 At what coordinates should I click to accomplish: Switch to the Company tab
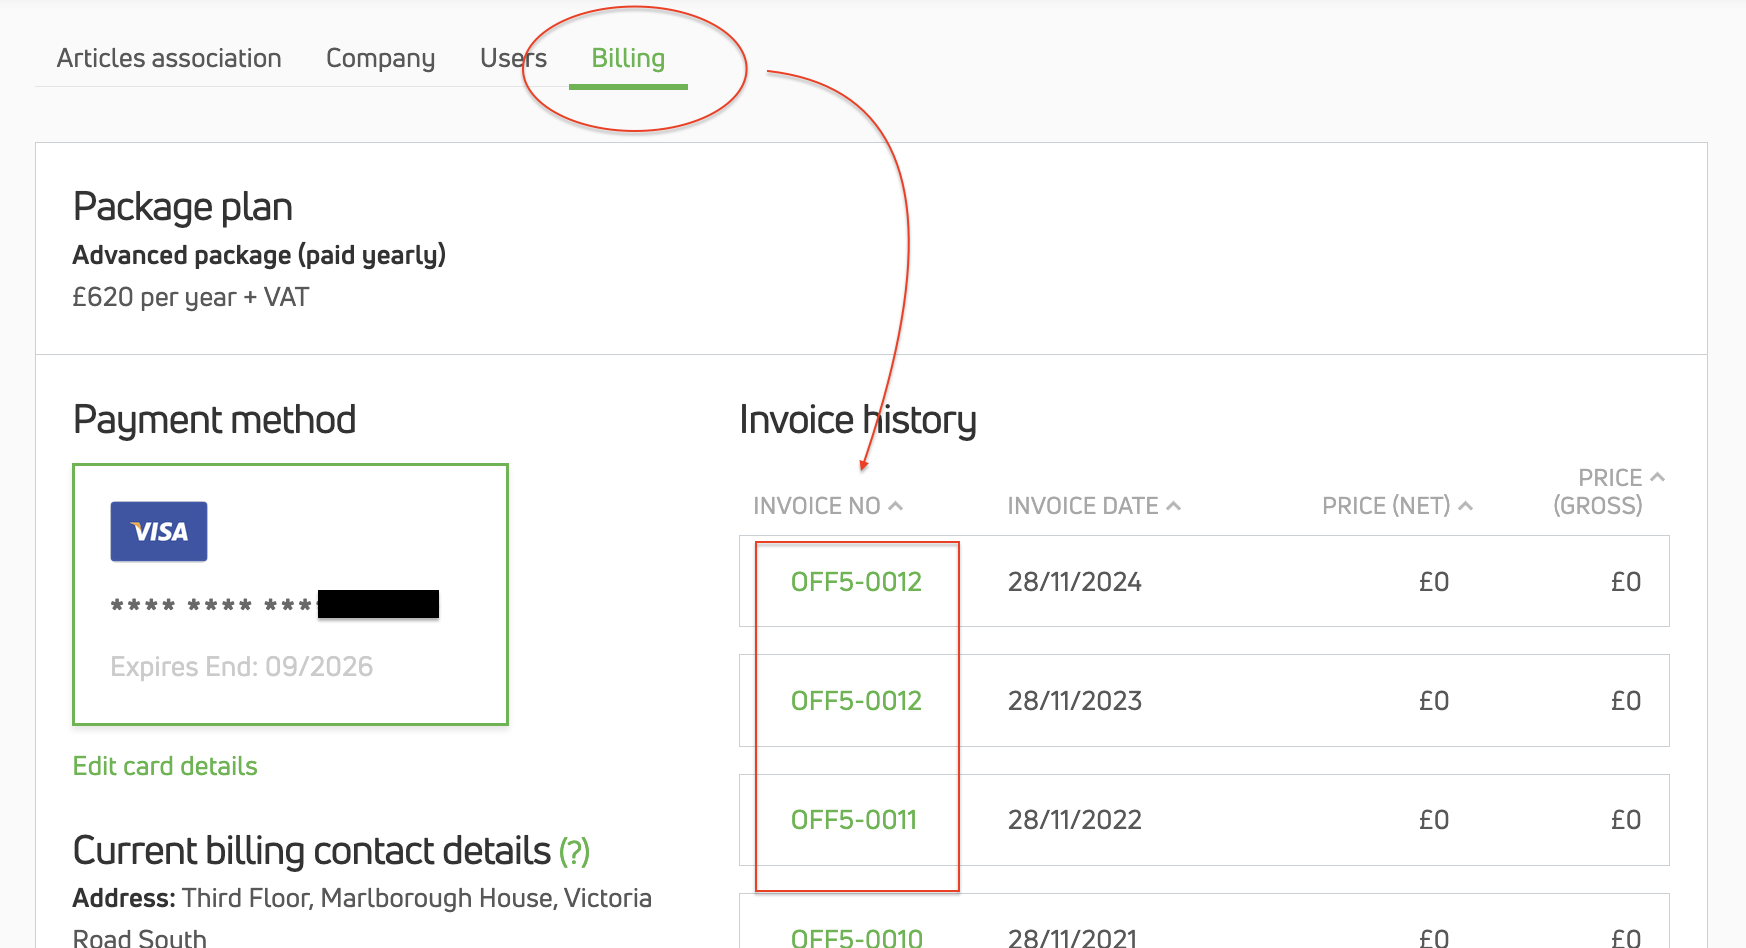coord(380,58)
